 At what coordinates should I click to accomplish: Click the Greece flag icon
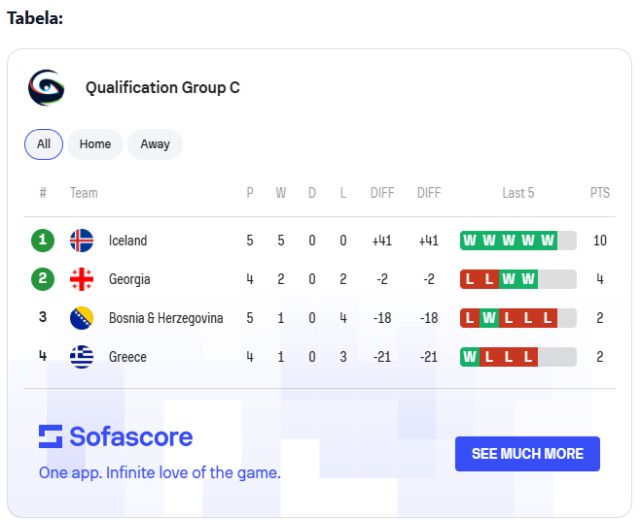82,357
